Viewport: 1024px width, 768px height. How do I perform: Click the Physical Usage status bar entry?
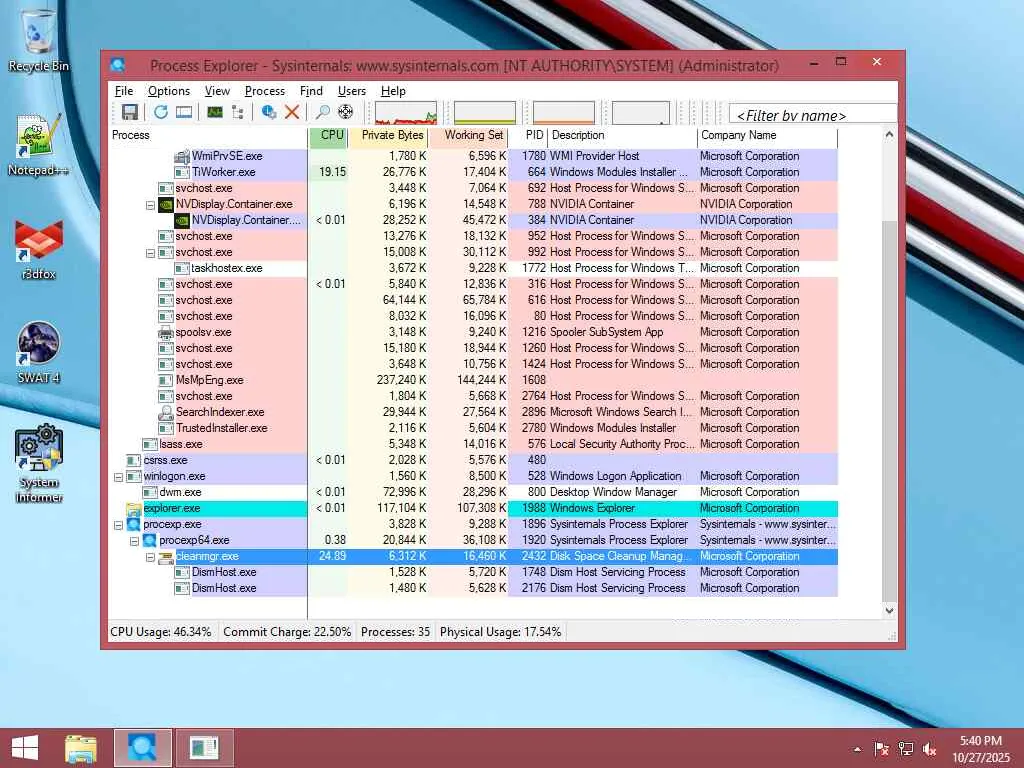(500, 632)
